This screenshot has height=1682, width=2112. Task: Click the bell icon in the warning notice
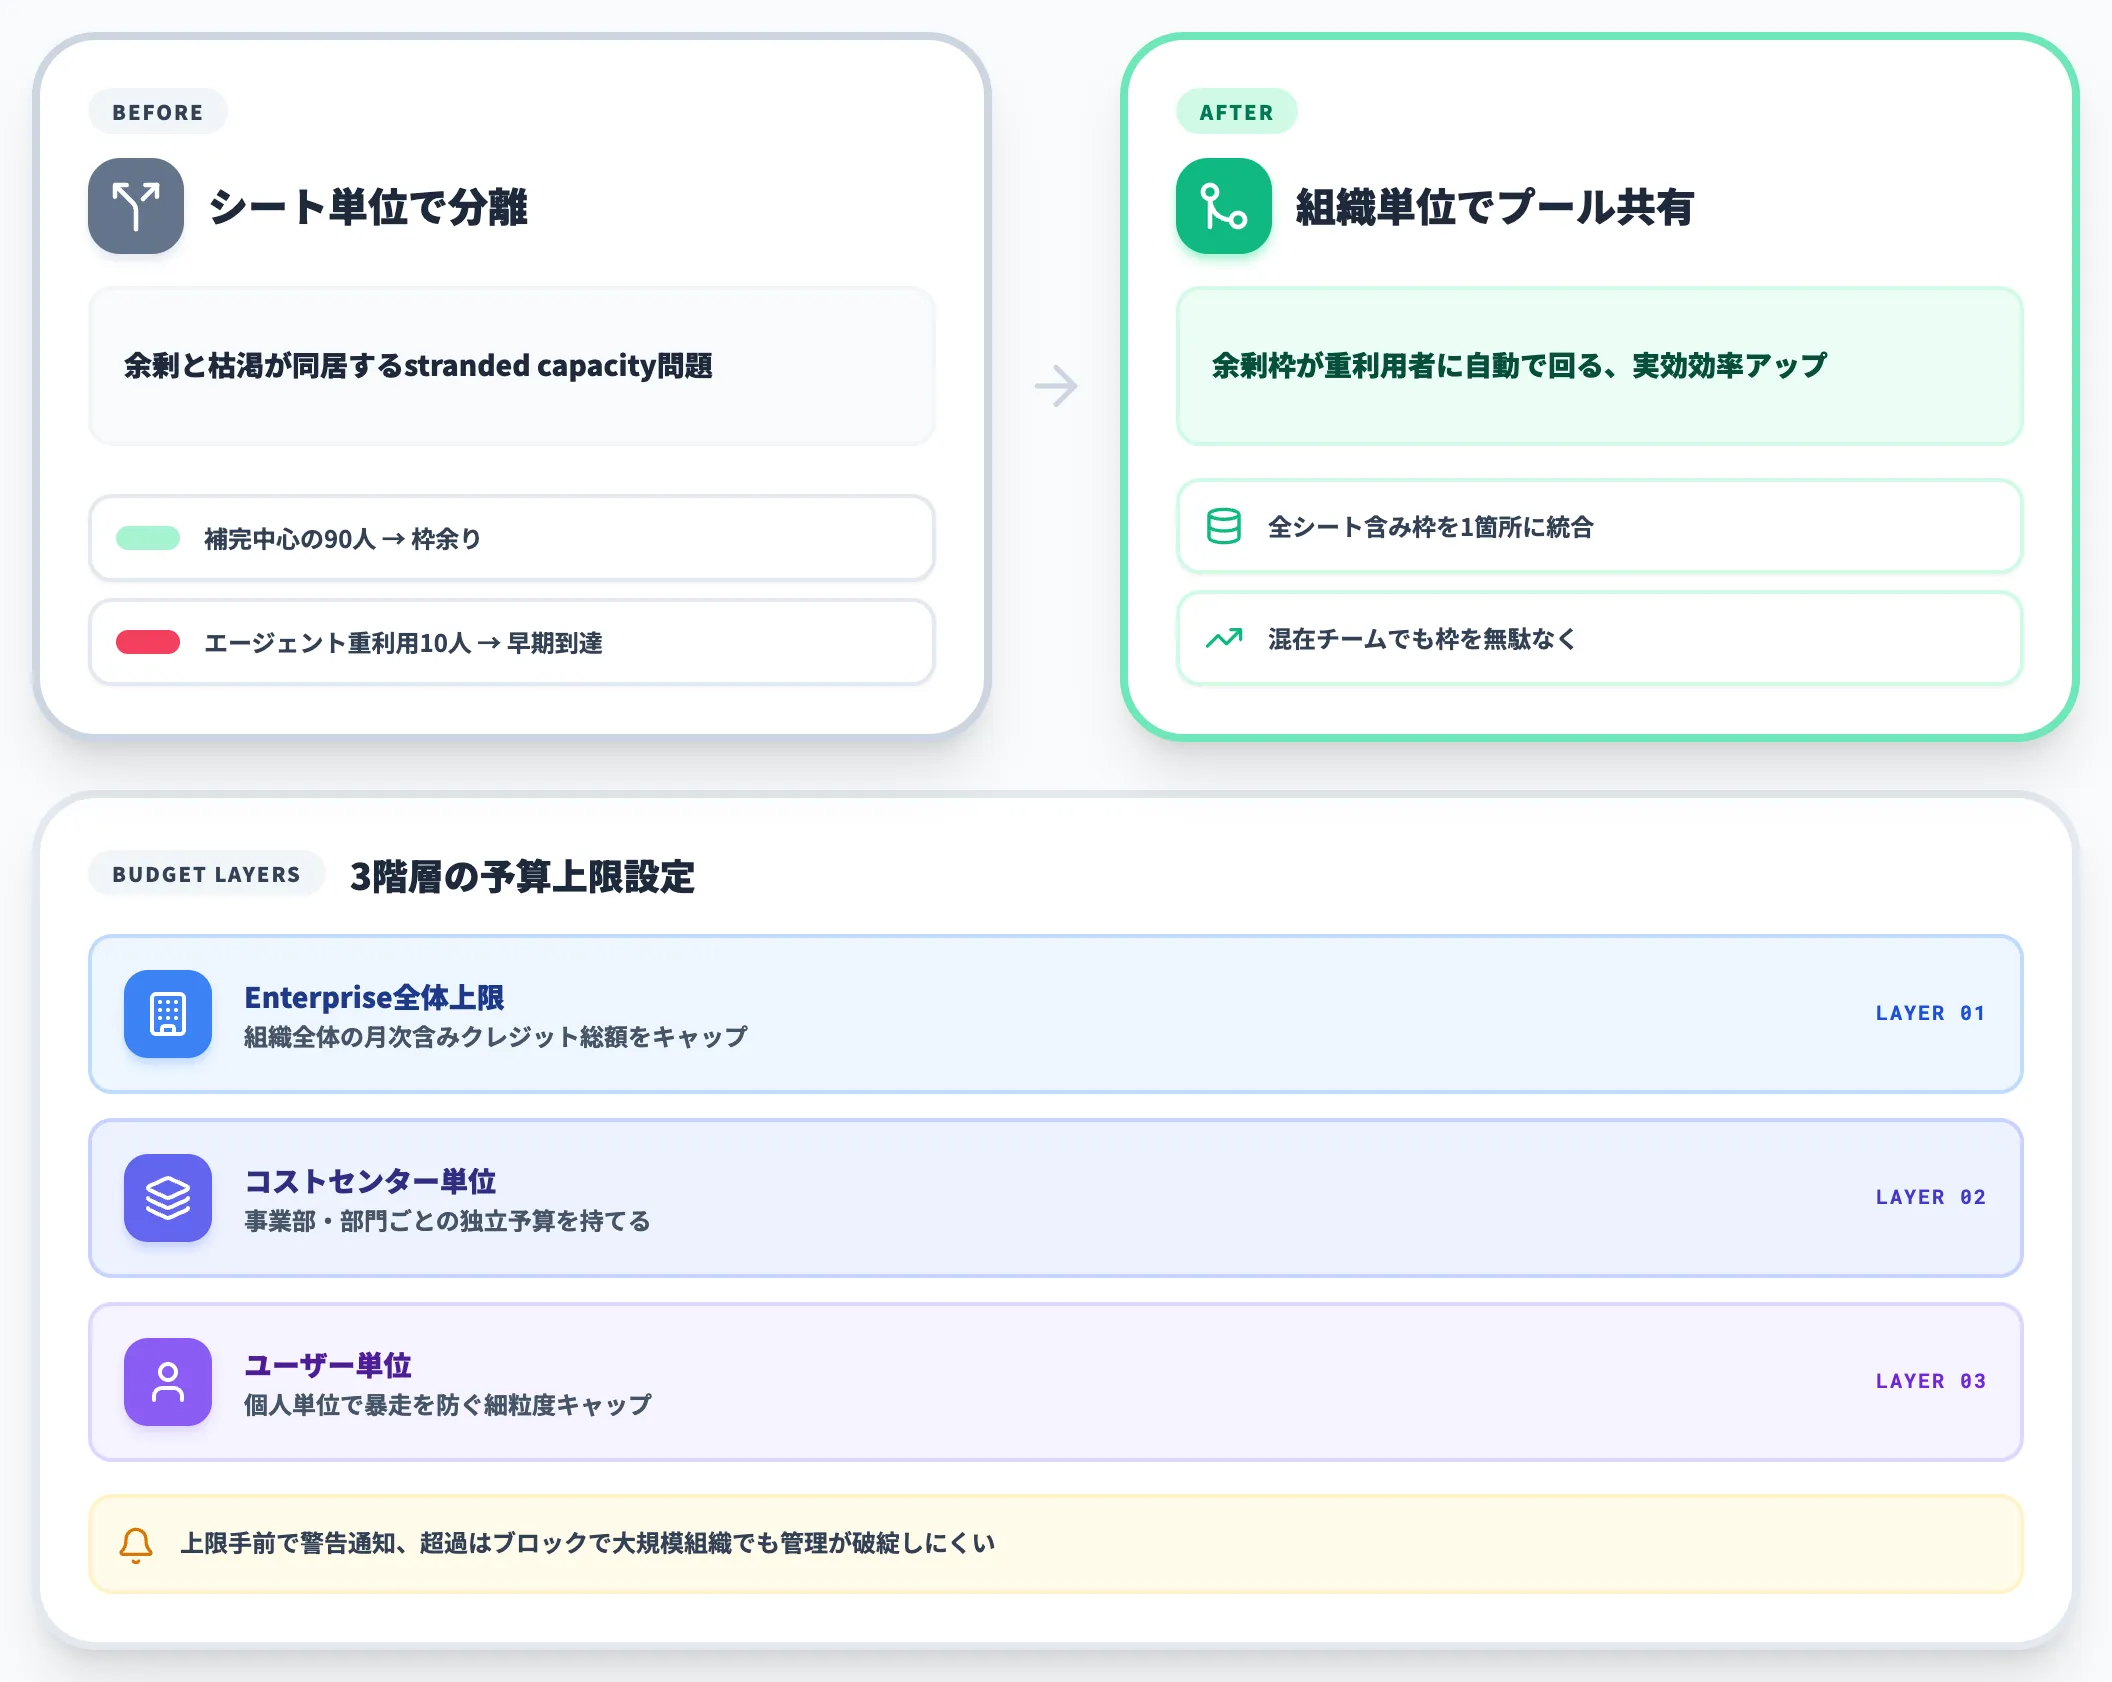click(136, 1545)
